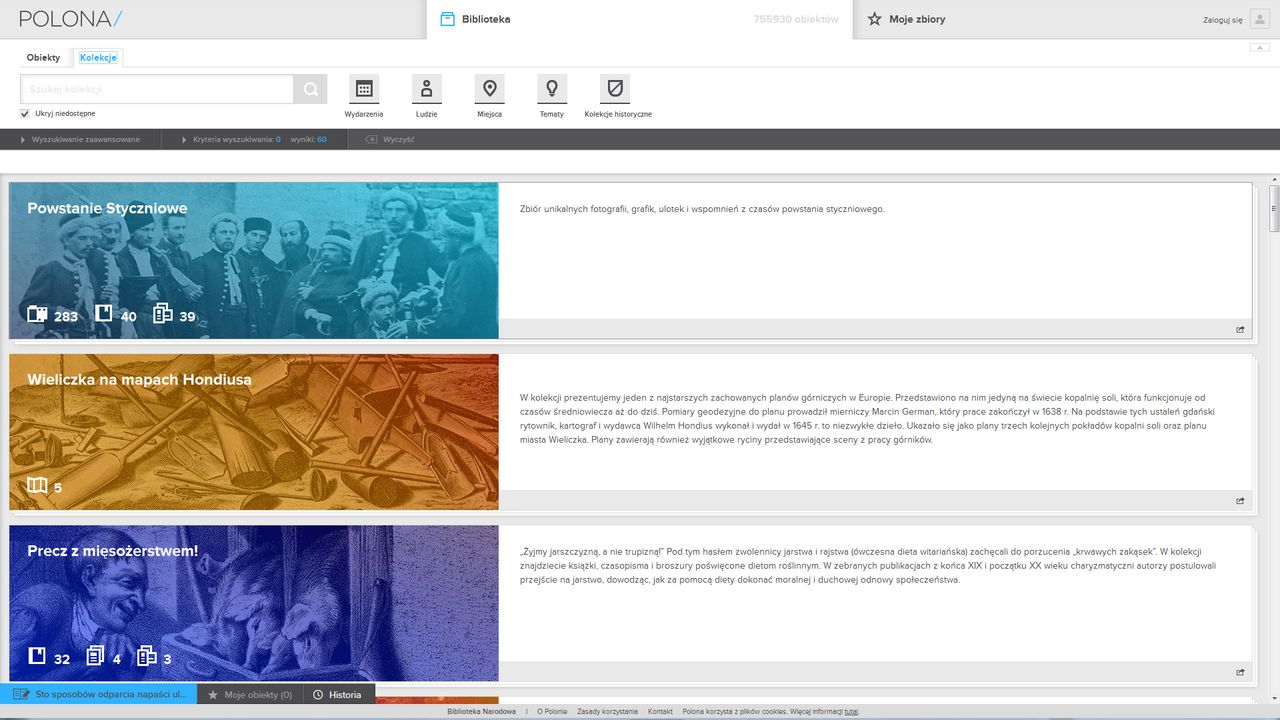Select the Ludzie person icon

(427, 89)
